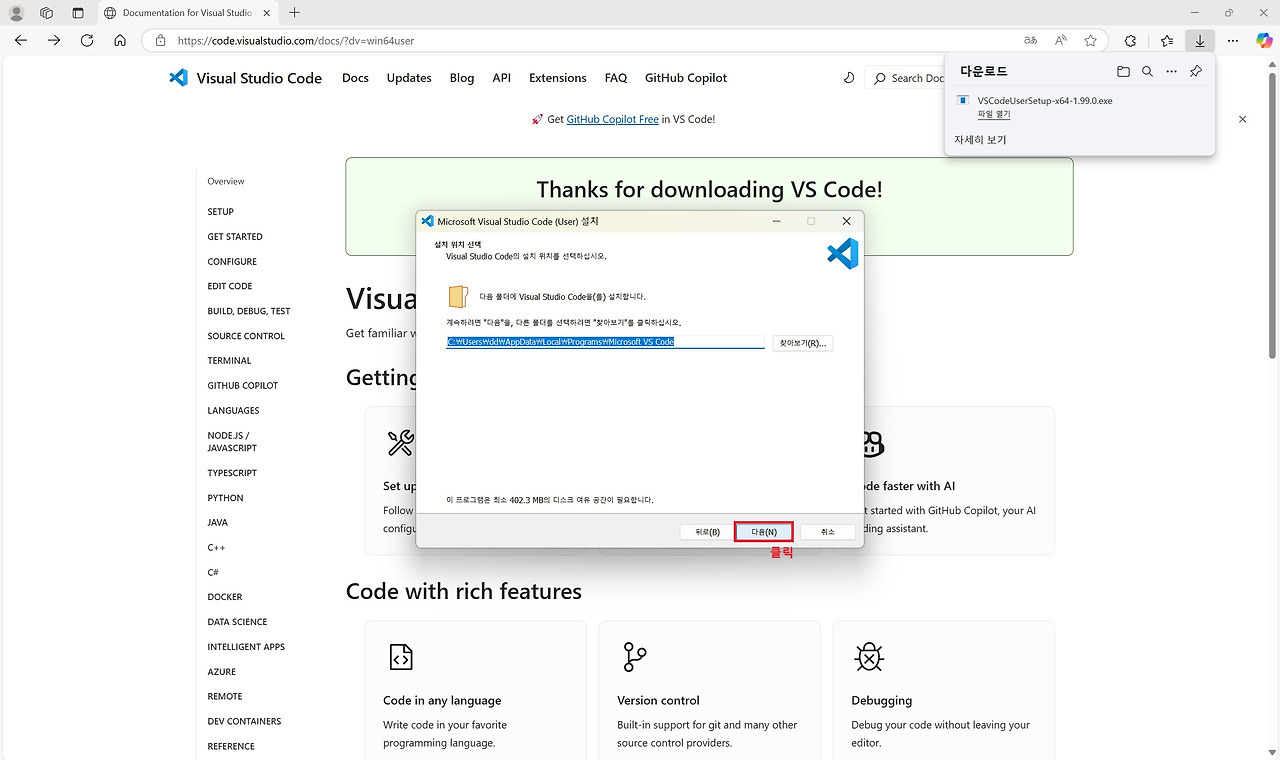The image size is (1280, 760).
Task: Click the bug icon above Debugging
Action: [869, 657]
